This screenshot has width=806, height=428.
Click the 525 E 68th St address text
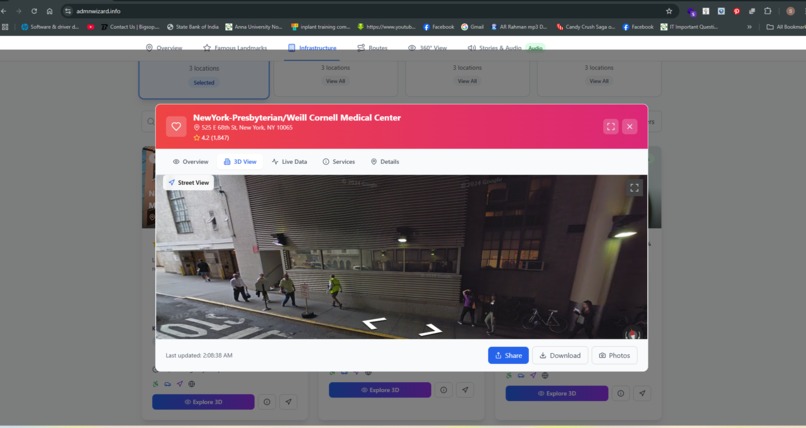(x=247, y=127)
